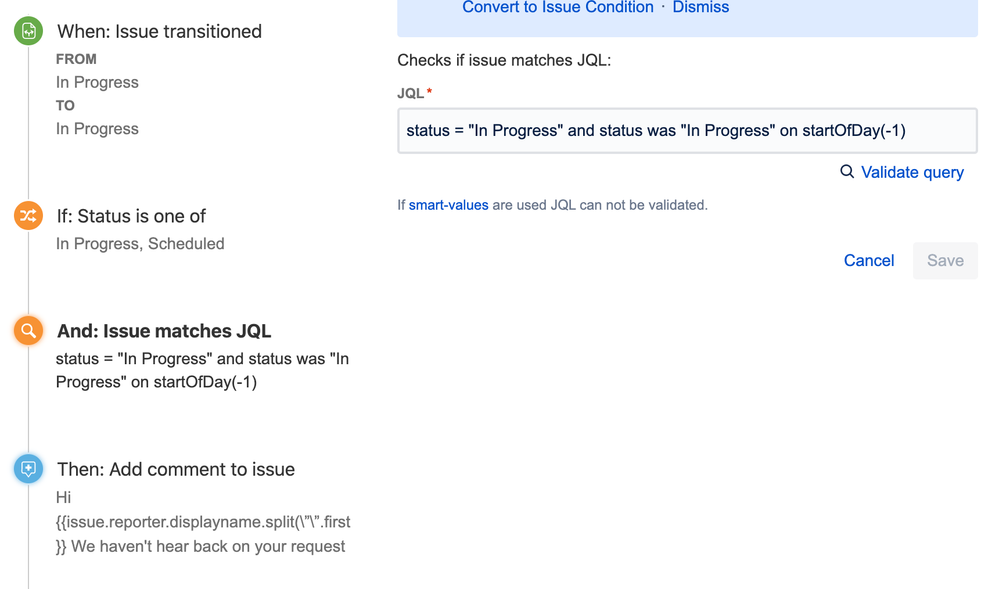Click the green Issue transitioned trigger icon
The height and width of the screenshot is (589, 999).
click(x=27, y=31)
